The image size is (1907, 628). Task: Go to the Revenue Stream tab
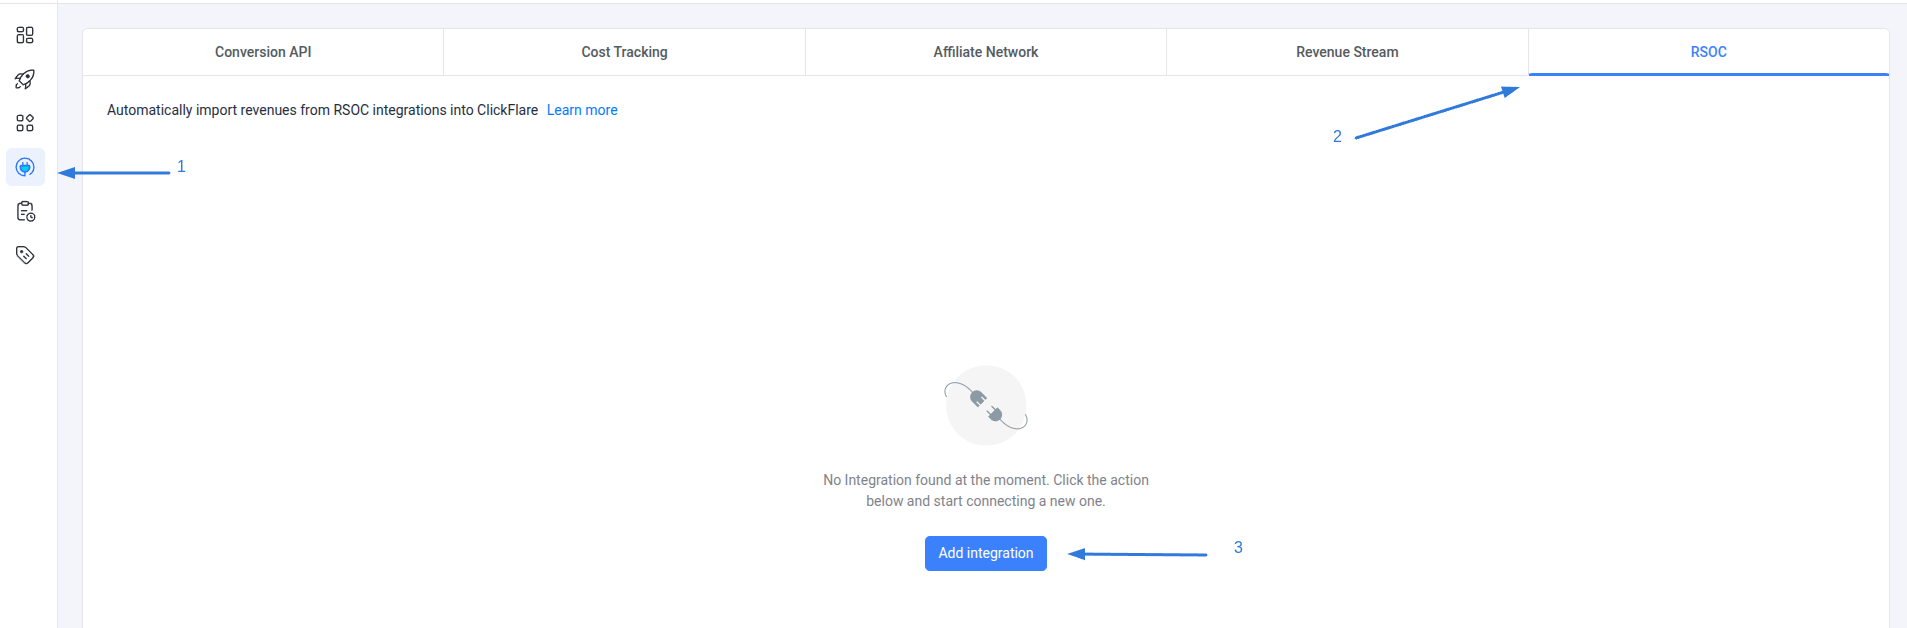(1347, 52)
